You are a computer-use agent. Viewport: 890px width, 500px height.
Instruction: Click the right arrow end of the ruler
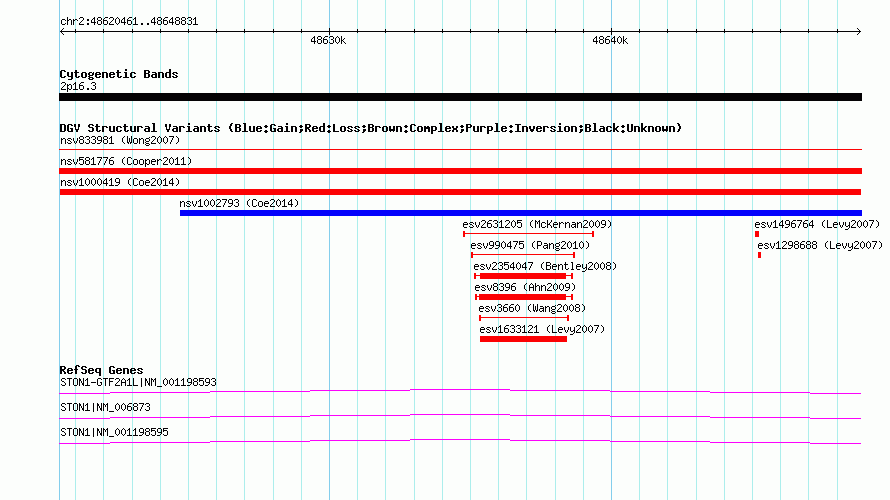click(858, 32)
